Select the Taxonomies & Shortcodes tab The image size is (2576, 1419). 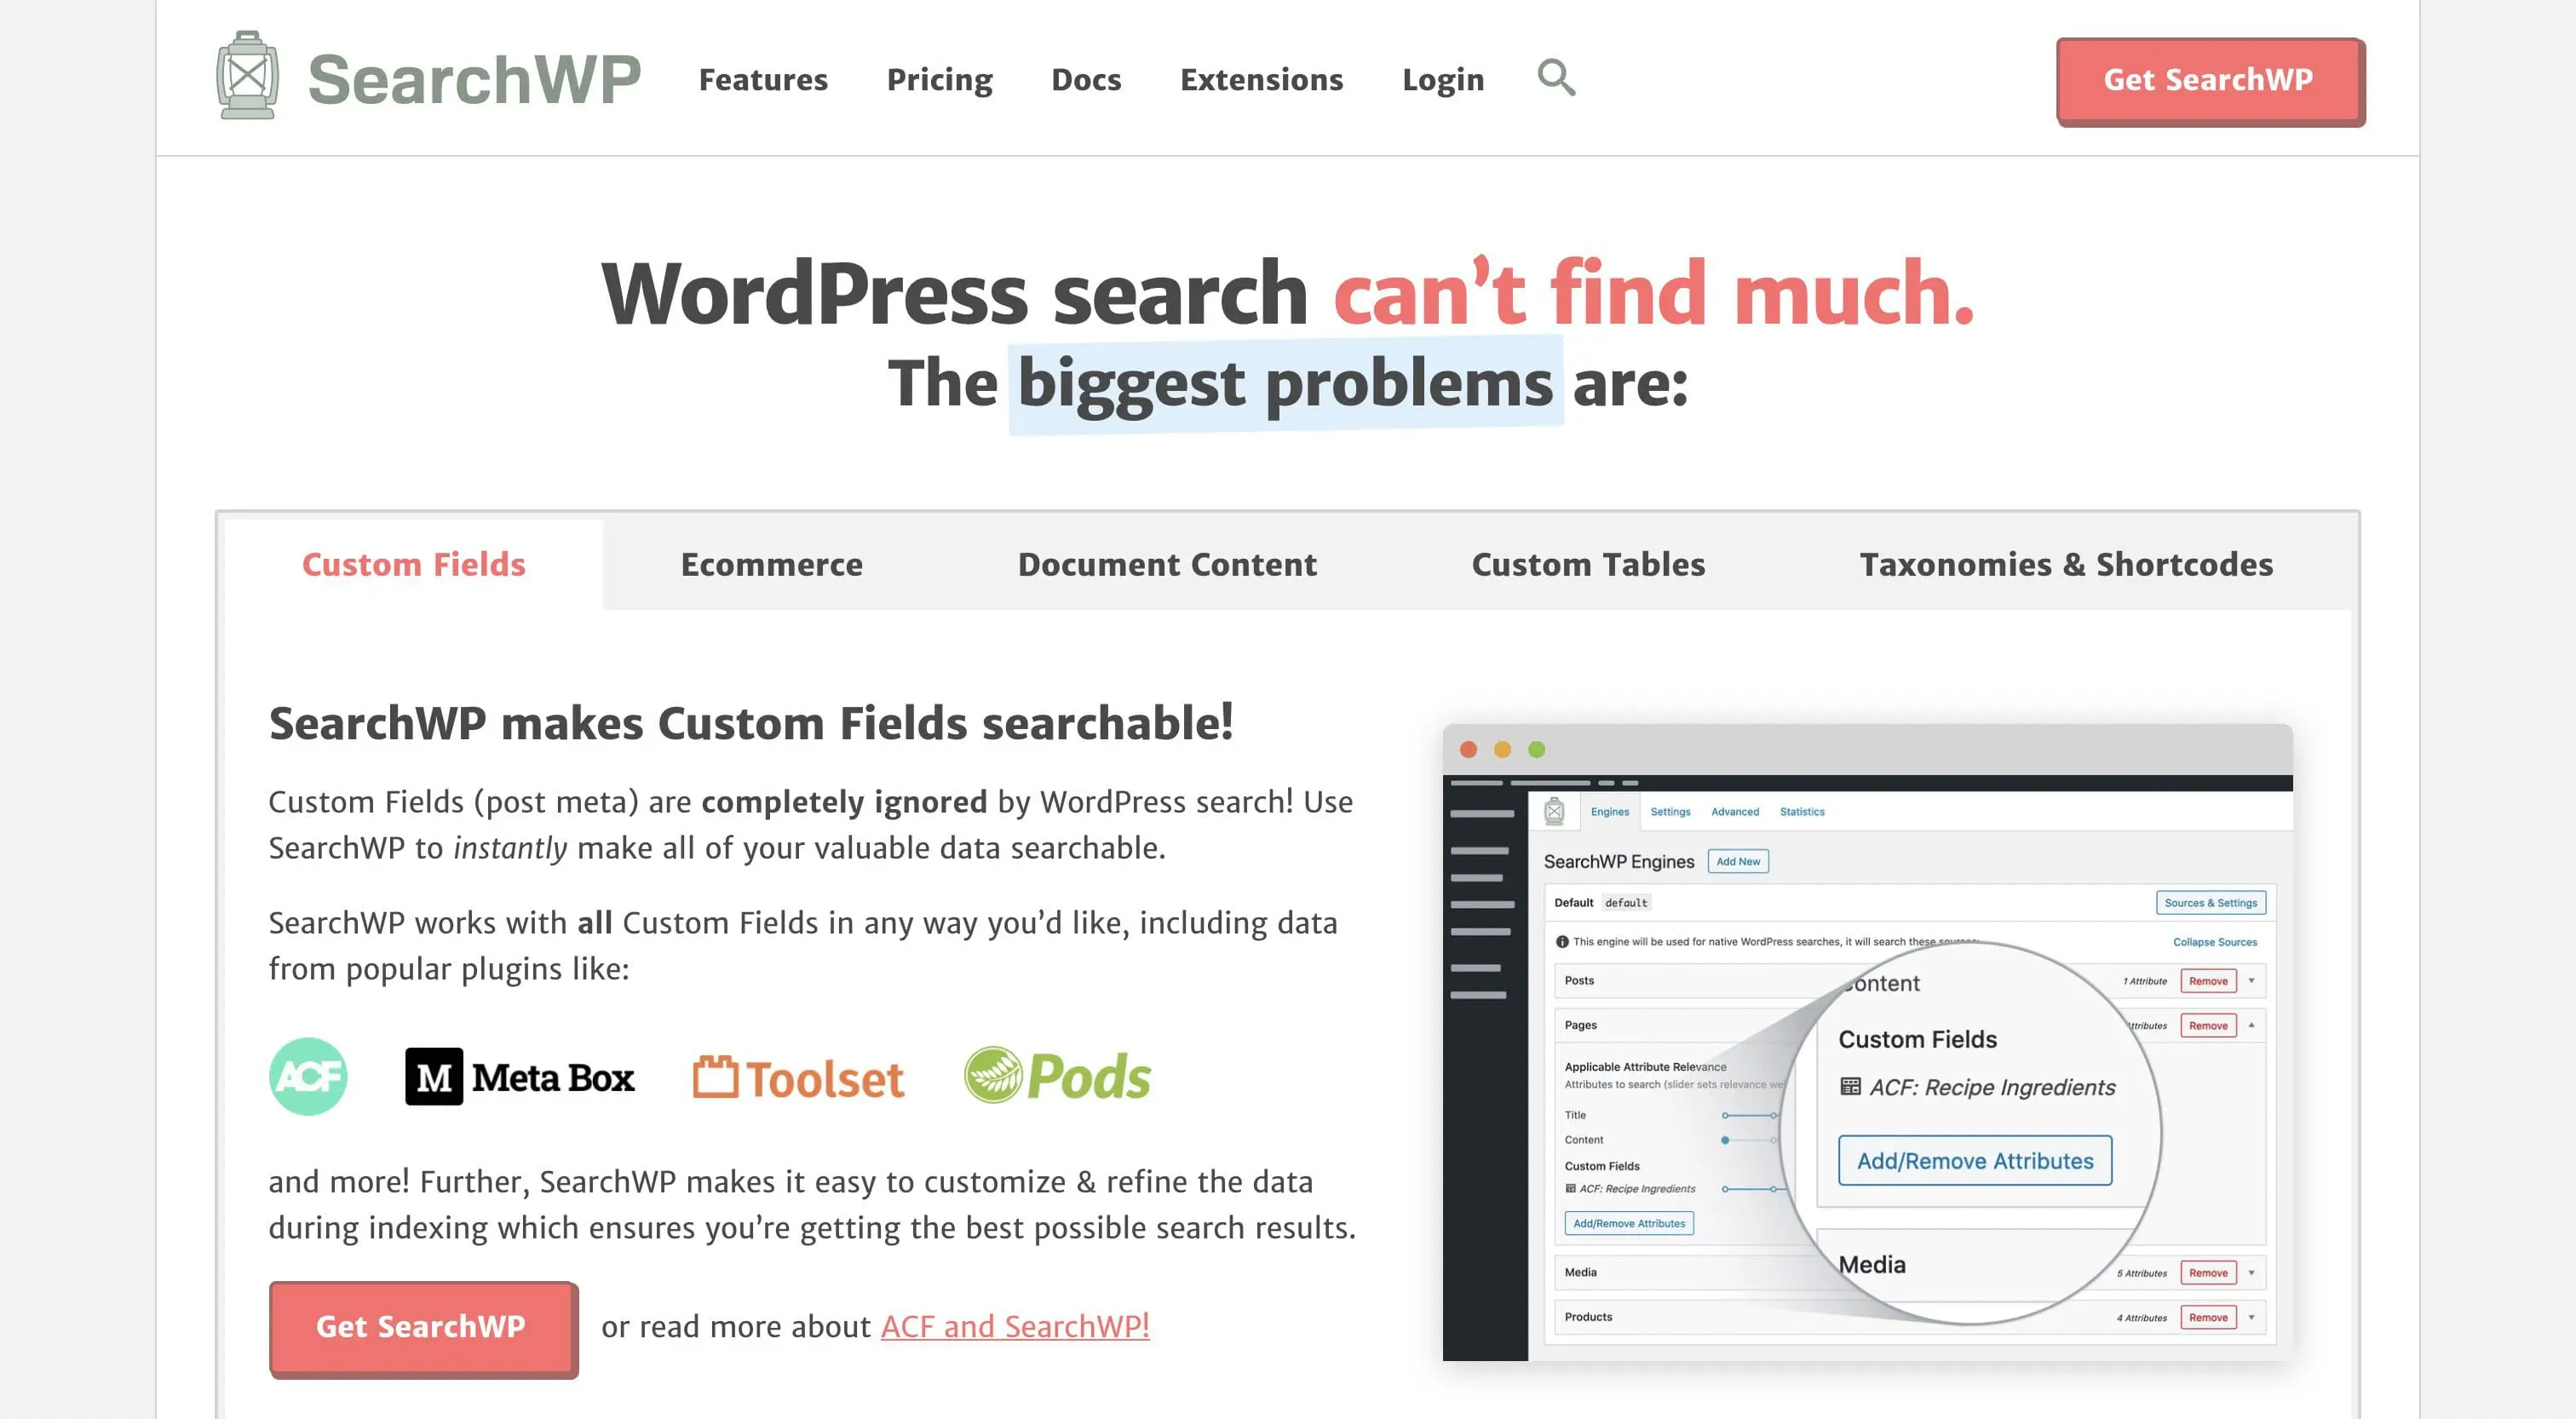(2067, 564)
